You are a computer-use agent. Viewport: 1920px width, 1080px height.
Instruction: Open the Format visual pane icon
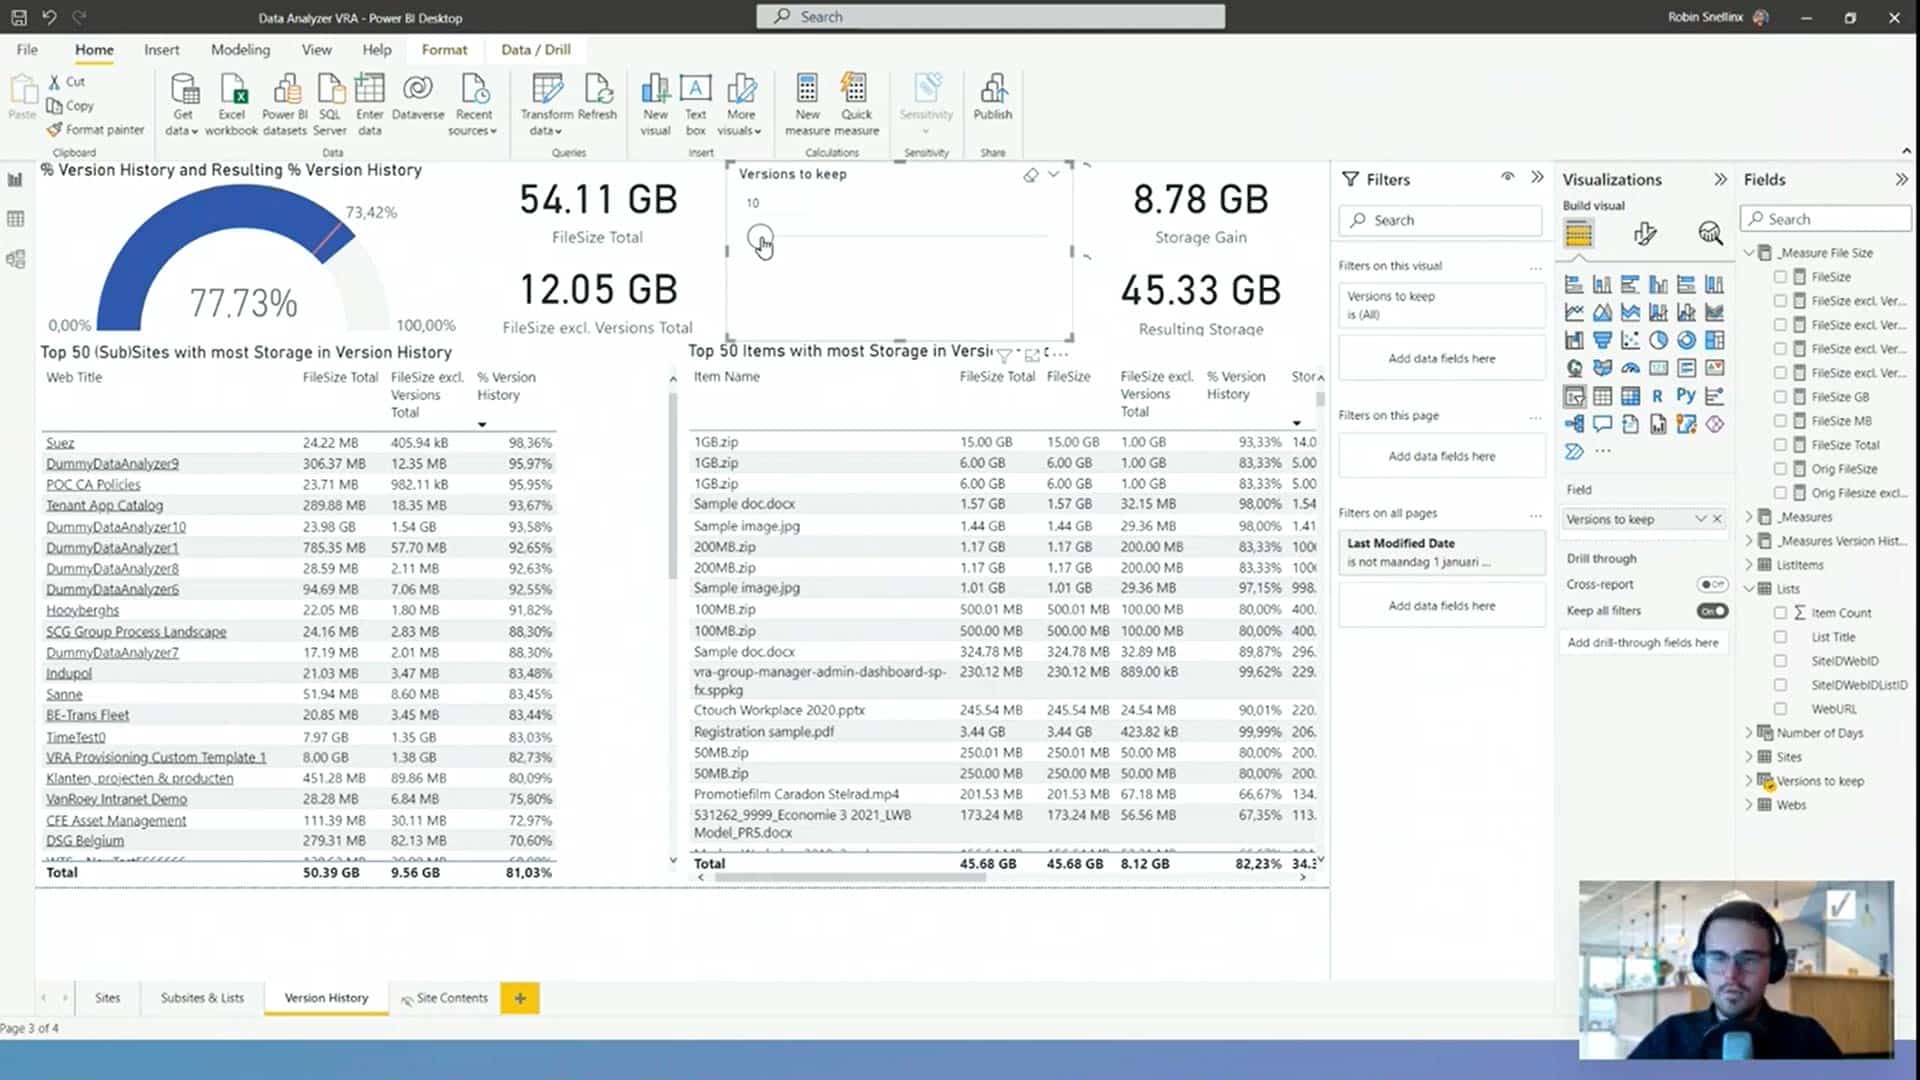[x=1645, y=234]
